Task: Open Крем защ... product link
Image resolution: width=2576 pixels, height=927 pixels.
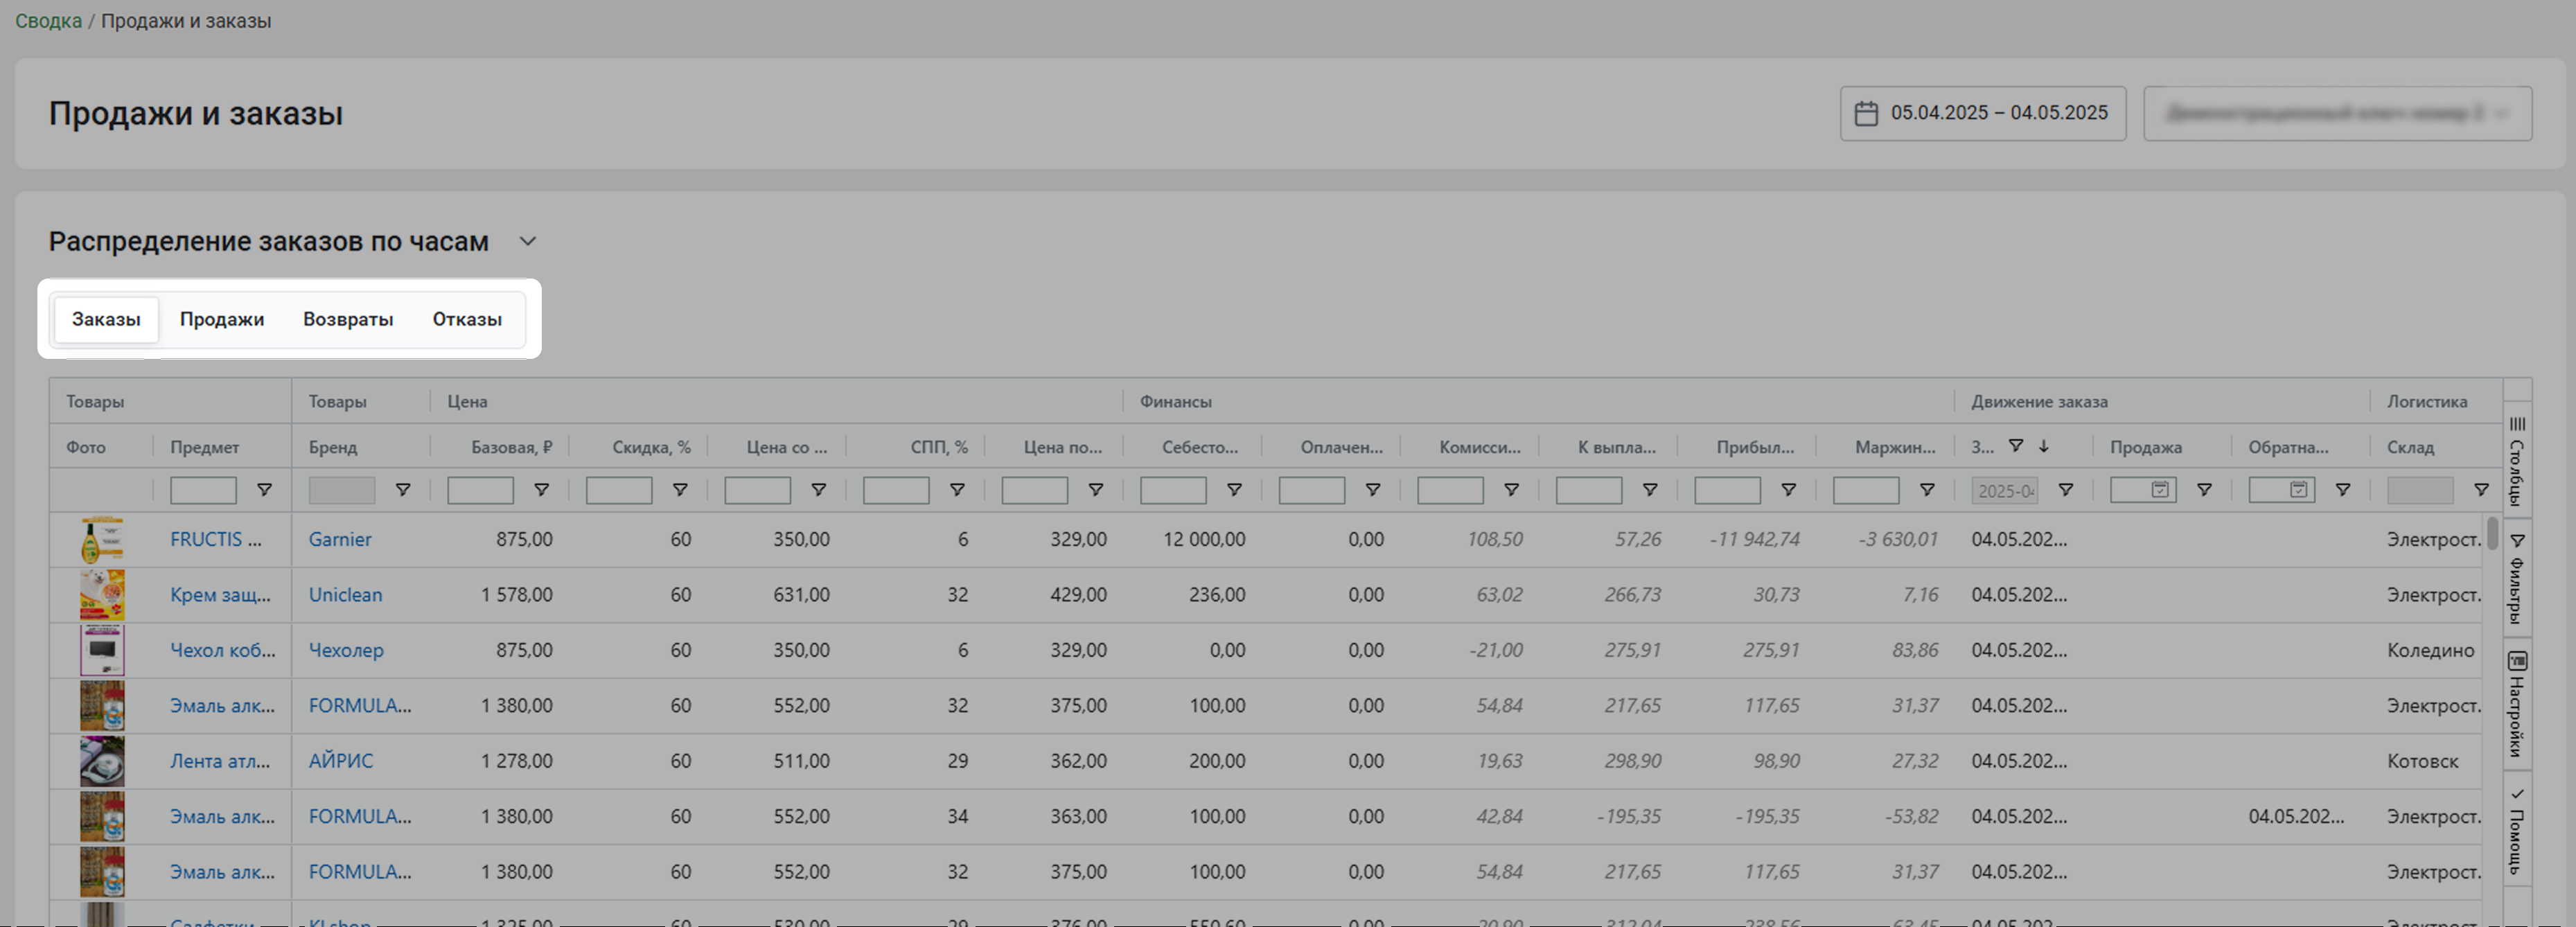Action: (x=220, y=595)
